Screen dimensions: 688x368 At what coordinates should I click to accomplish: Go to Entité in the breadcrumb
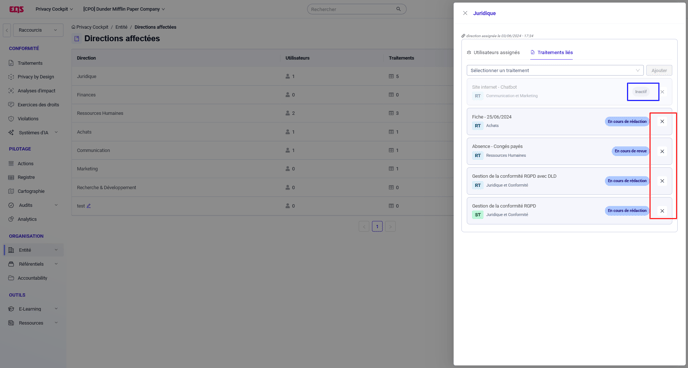[121, 27]
